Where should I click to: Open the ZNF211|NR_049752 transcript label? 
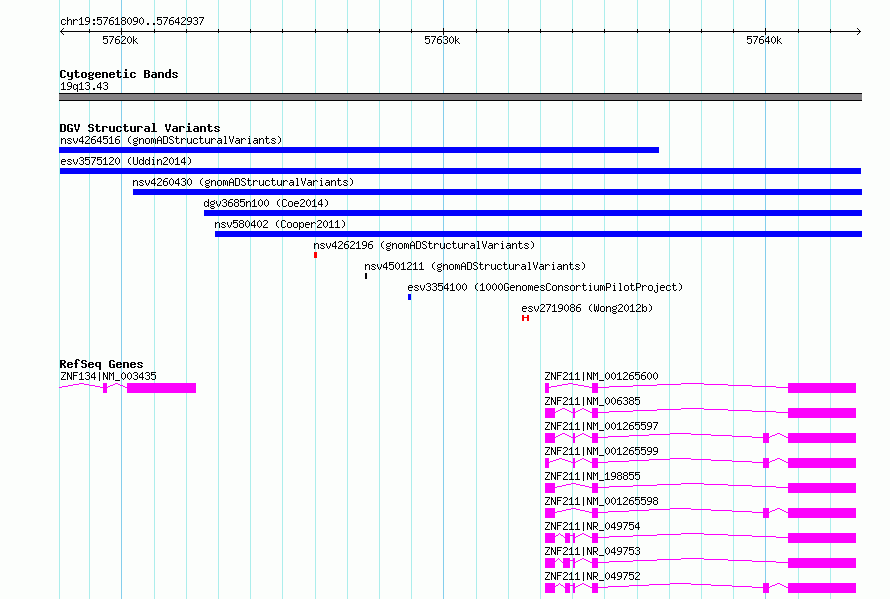(592, 576)
